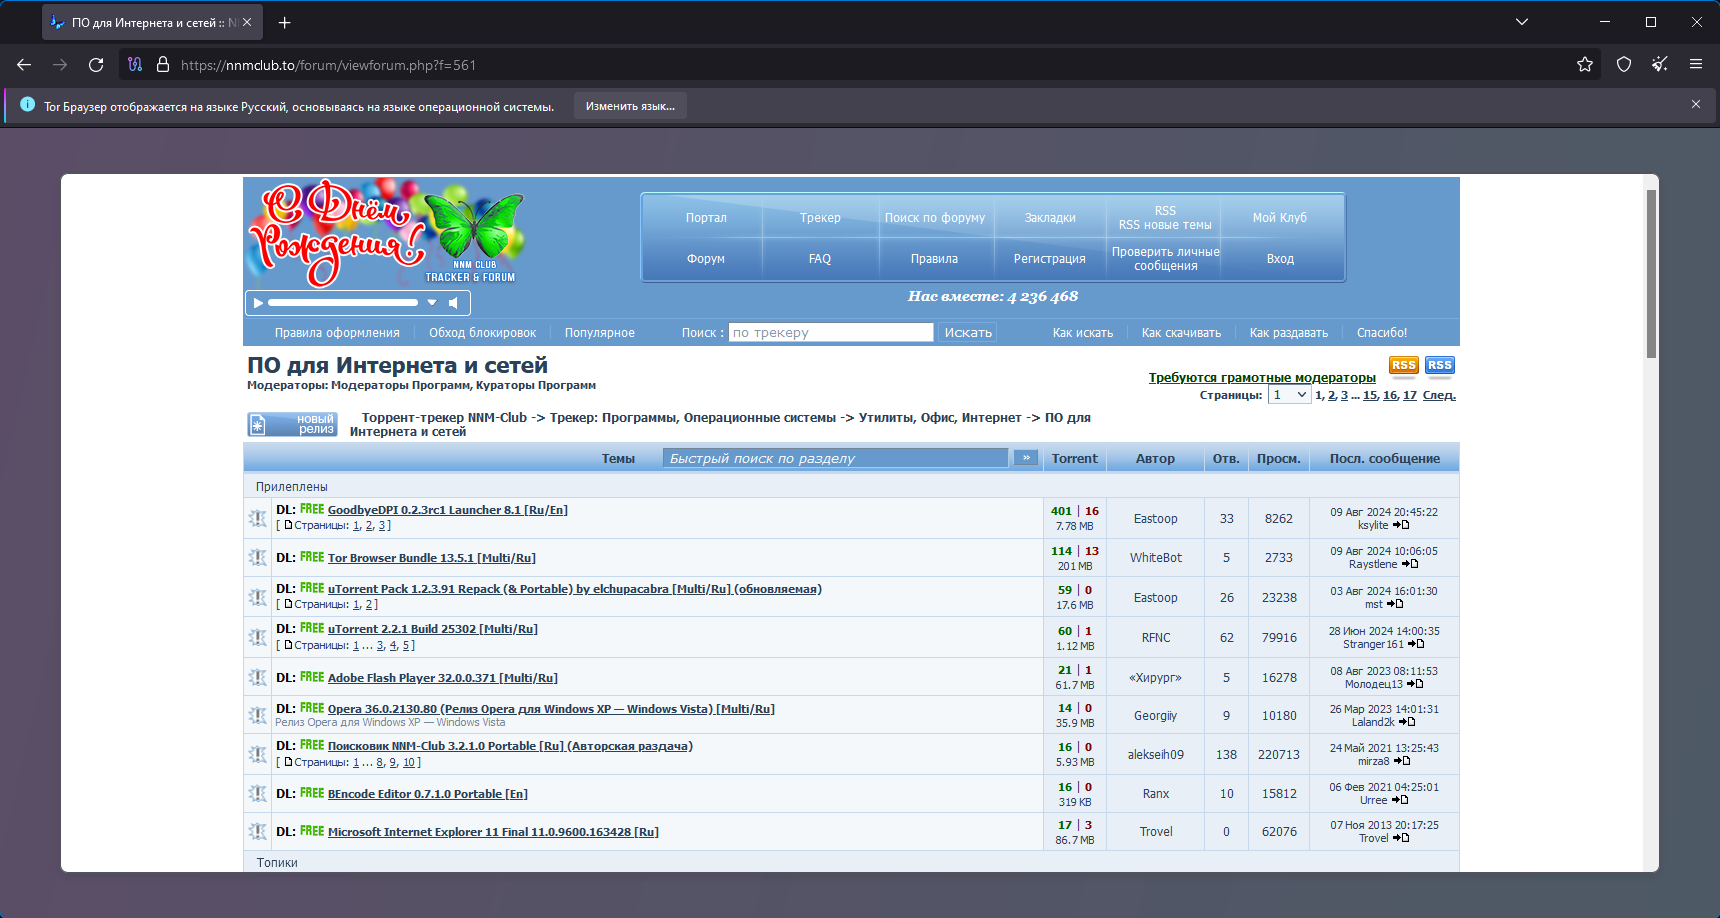The height and width of the screenshot is (918, 1720).
Task: Open the Tor shield security level icon
Action: pyautogui.click(x=1624, y=65)
